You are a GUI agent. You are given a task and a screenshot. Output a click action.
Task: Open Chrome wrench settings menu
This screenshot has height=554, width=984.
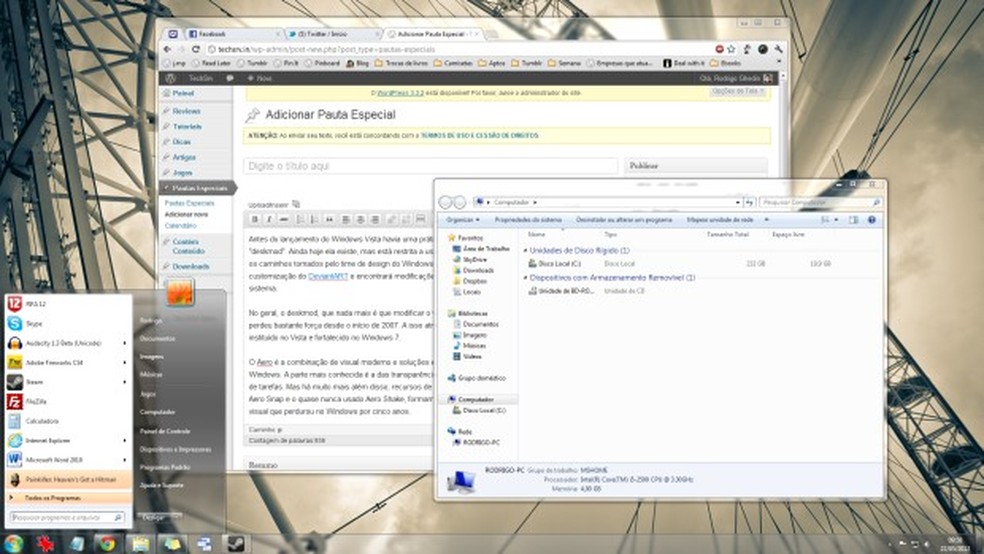point(778,49)
